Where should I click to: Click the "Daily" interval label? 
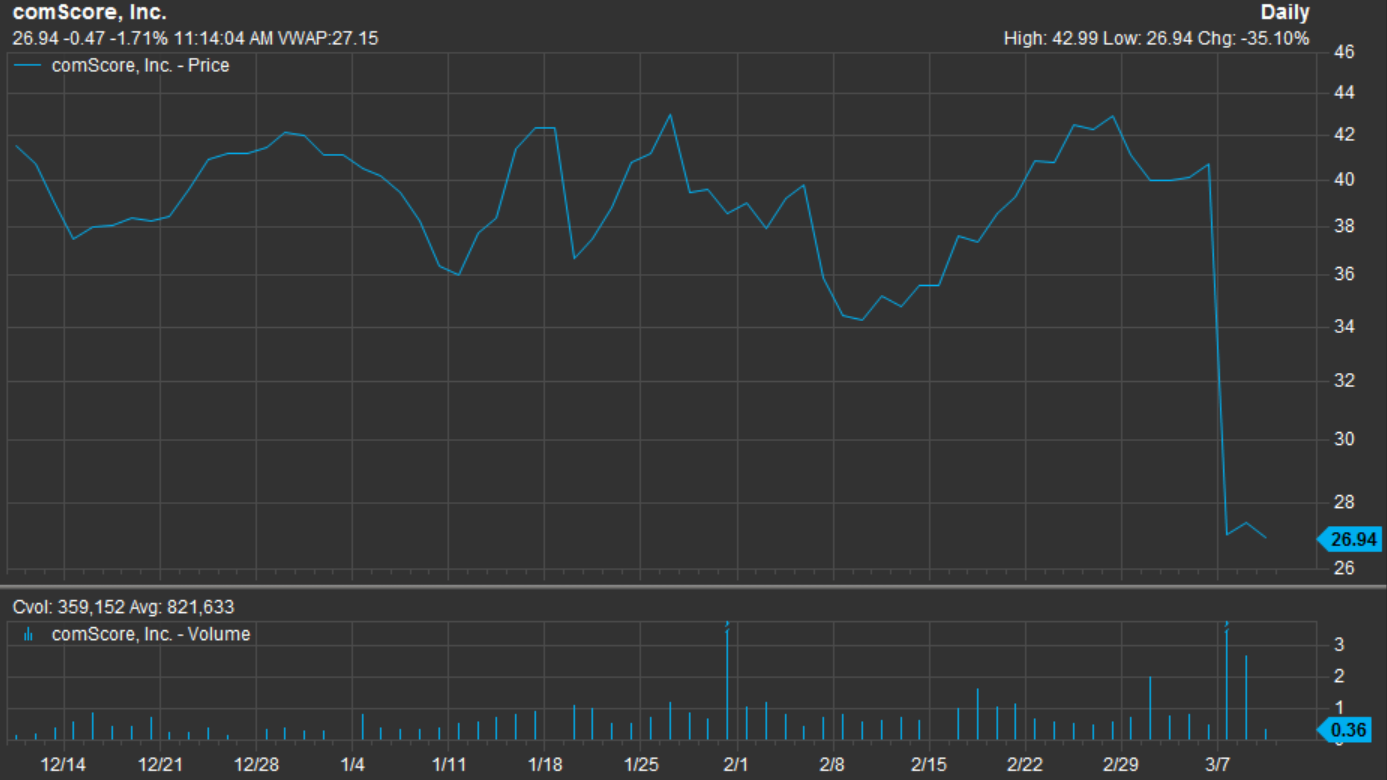pos(1285,14)
